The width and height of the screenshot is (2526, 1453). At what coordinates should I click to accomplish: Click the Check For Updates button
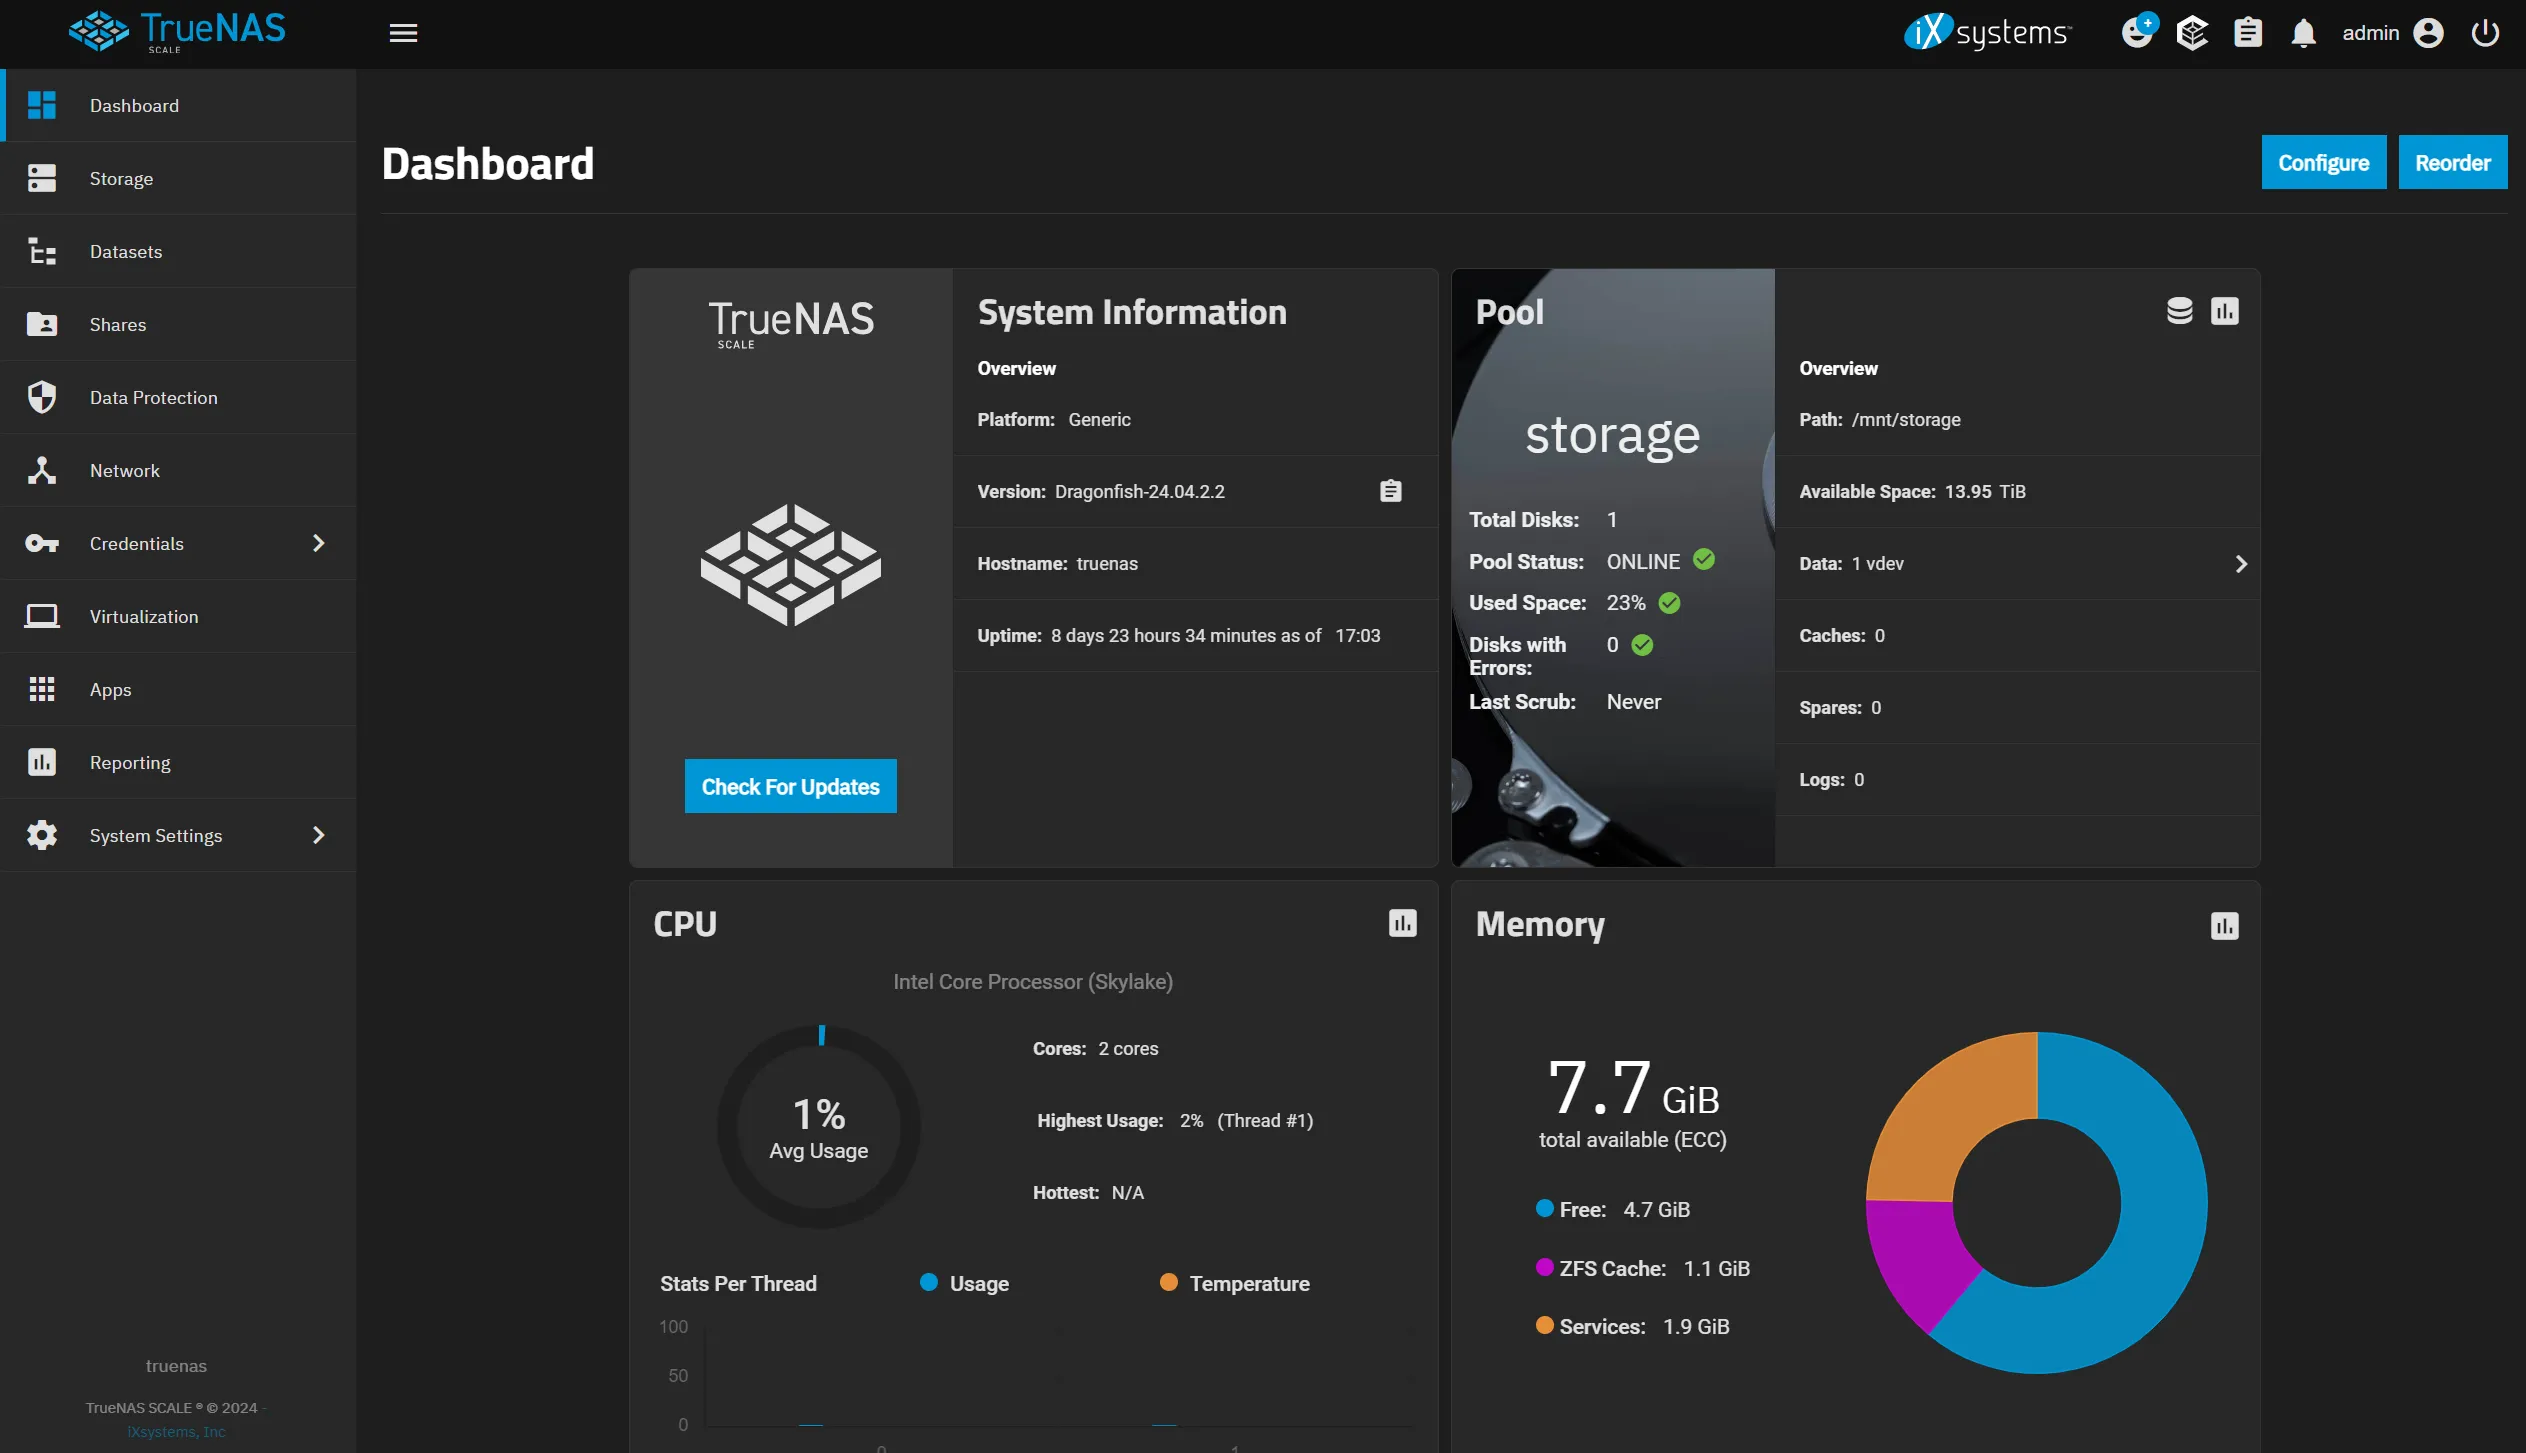(x=790, y=787)
